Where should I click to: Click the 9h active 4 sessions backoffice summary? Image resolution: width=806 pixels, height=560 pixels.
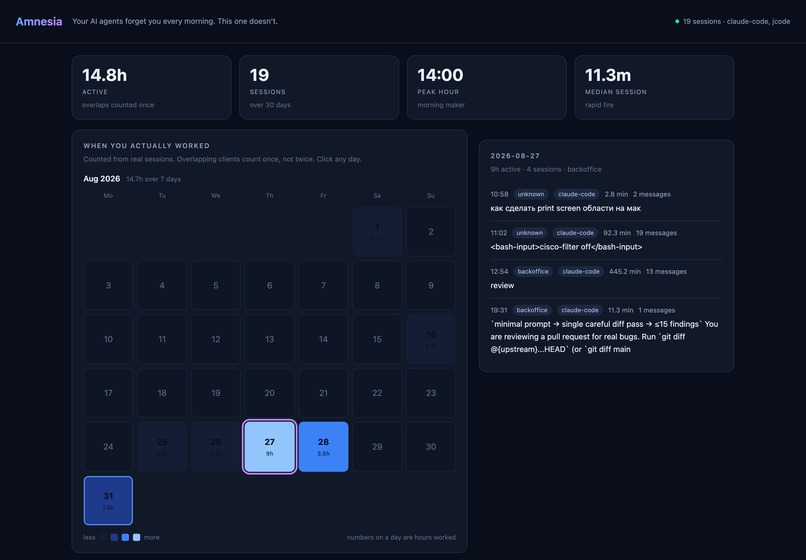pyautogui.click(x=546, y=169)
